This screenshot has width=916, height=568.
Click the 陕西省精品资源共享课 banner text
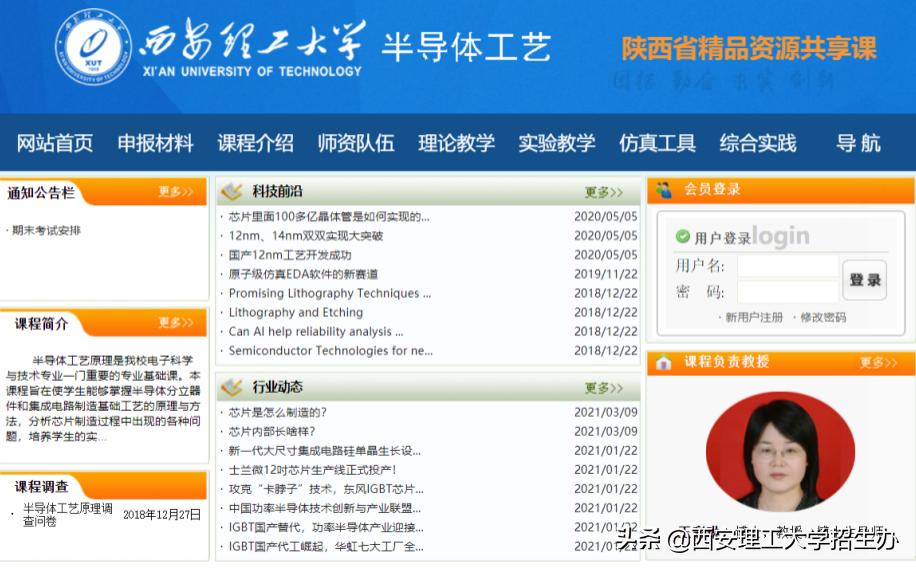749,49
